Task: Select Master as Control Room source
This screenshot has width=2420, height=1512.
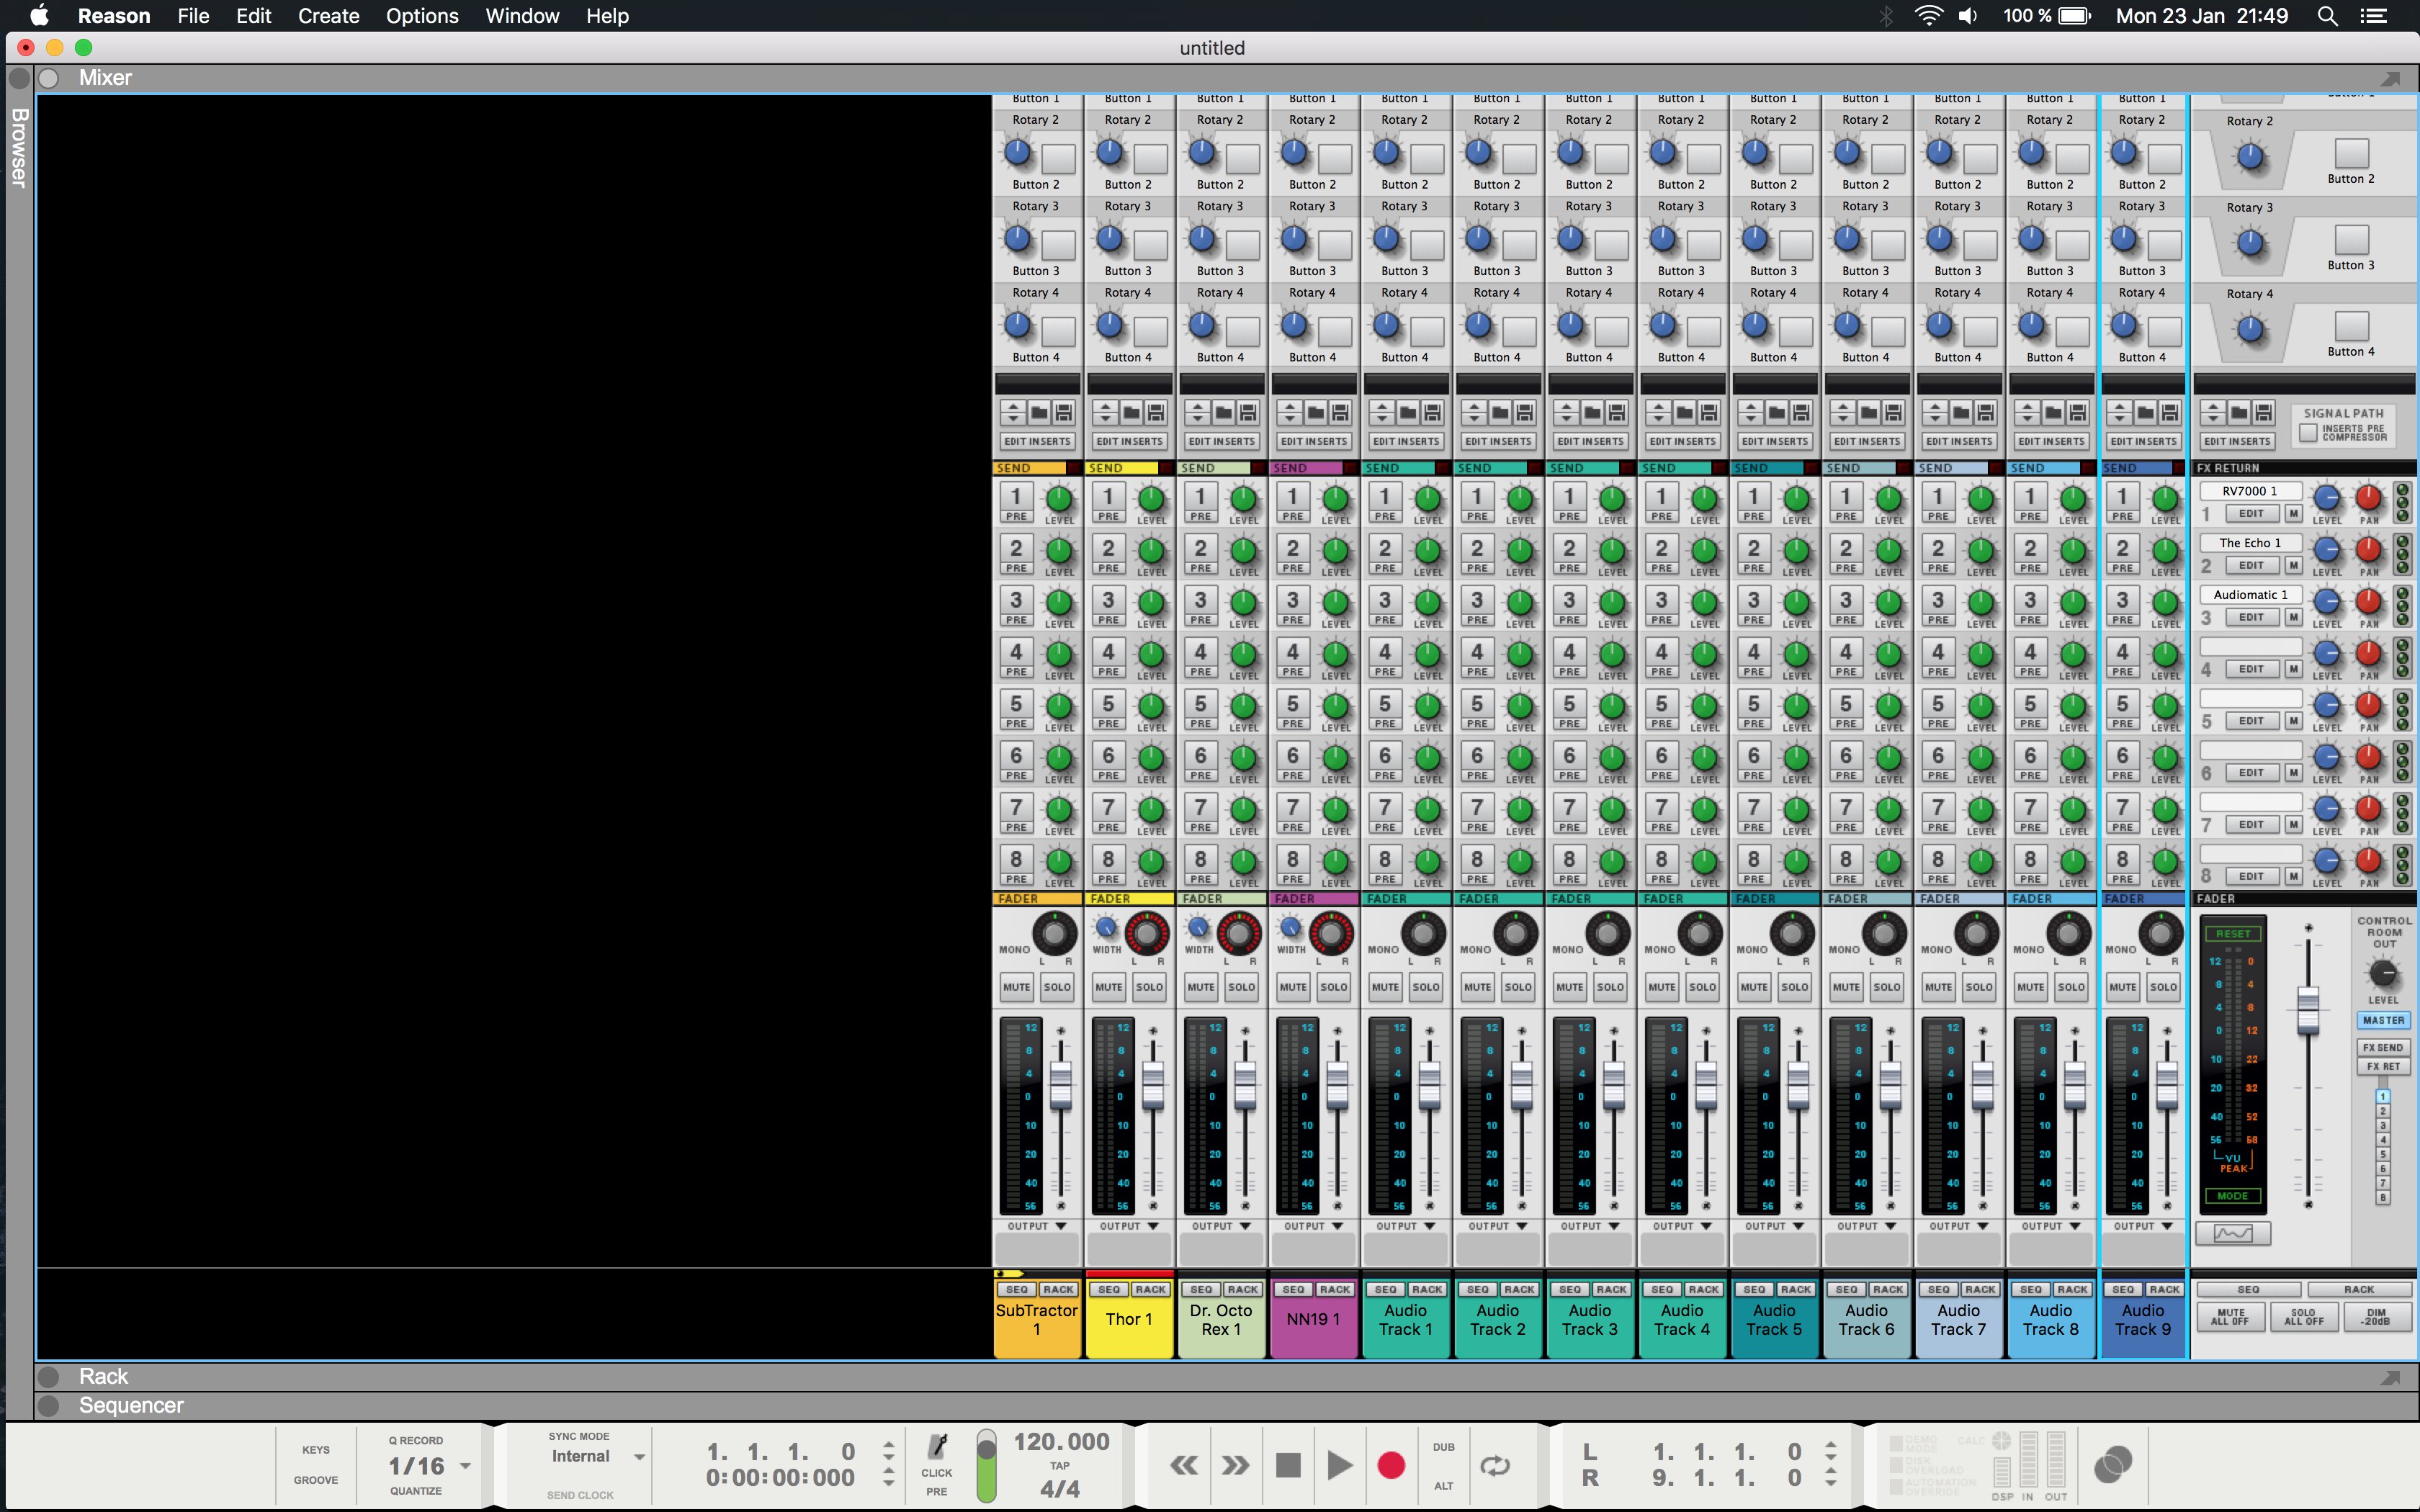Action: 2383,1020
